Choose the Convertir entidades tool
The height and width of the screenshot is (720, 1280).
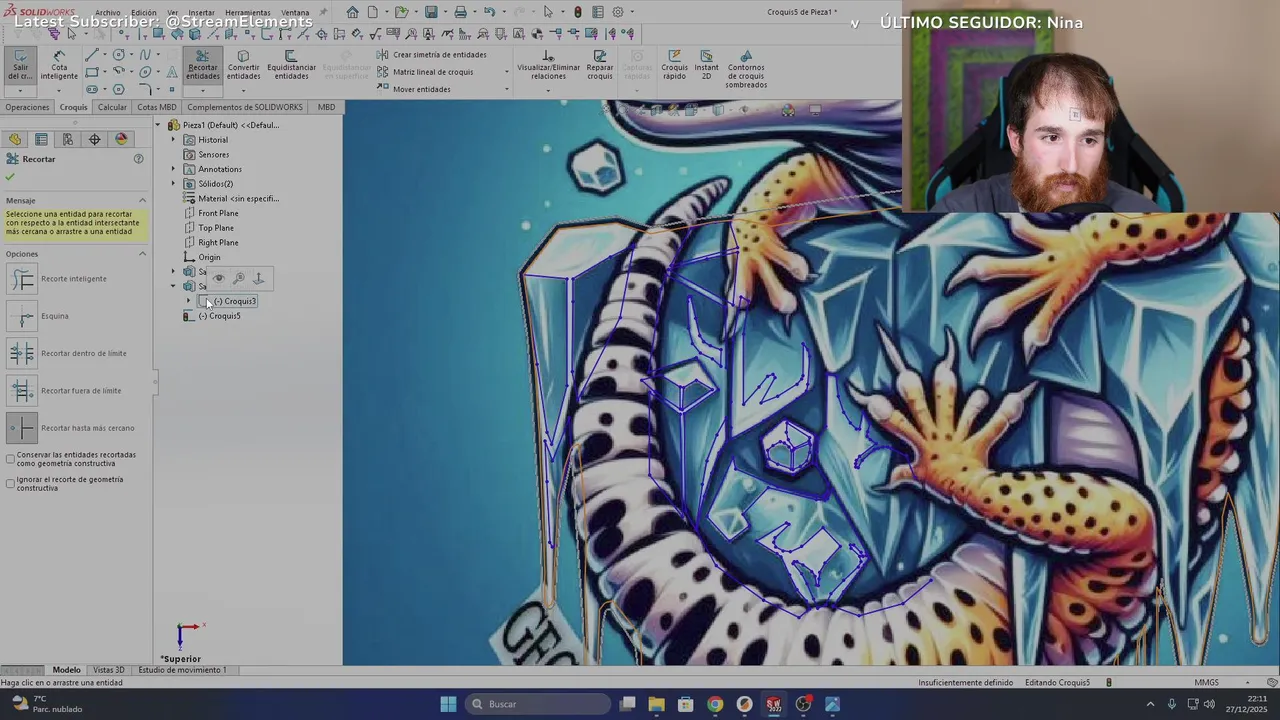point(243,64)
